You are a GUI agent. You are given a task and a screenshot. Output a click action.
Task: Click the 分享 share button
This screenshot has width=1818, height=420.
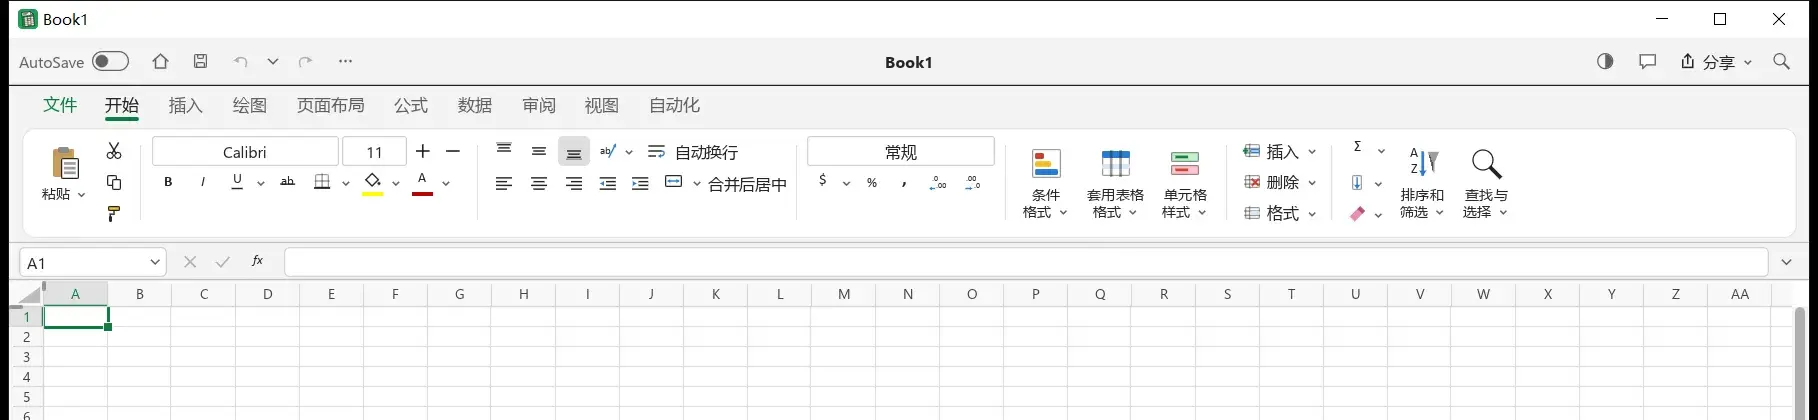pyautogui.click(x=1716, y=62)
